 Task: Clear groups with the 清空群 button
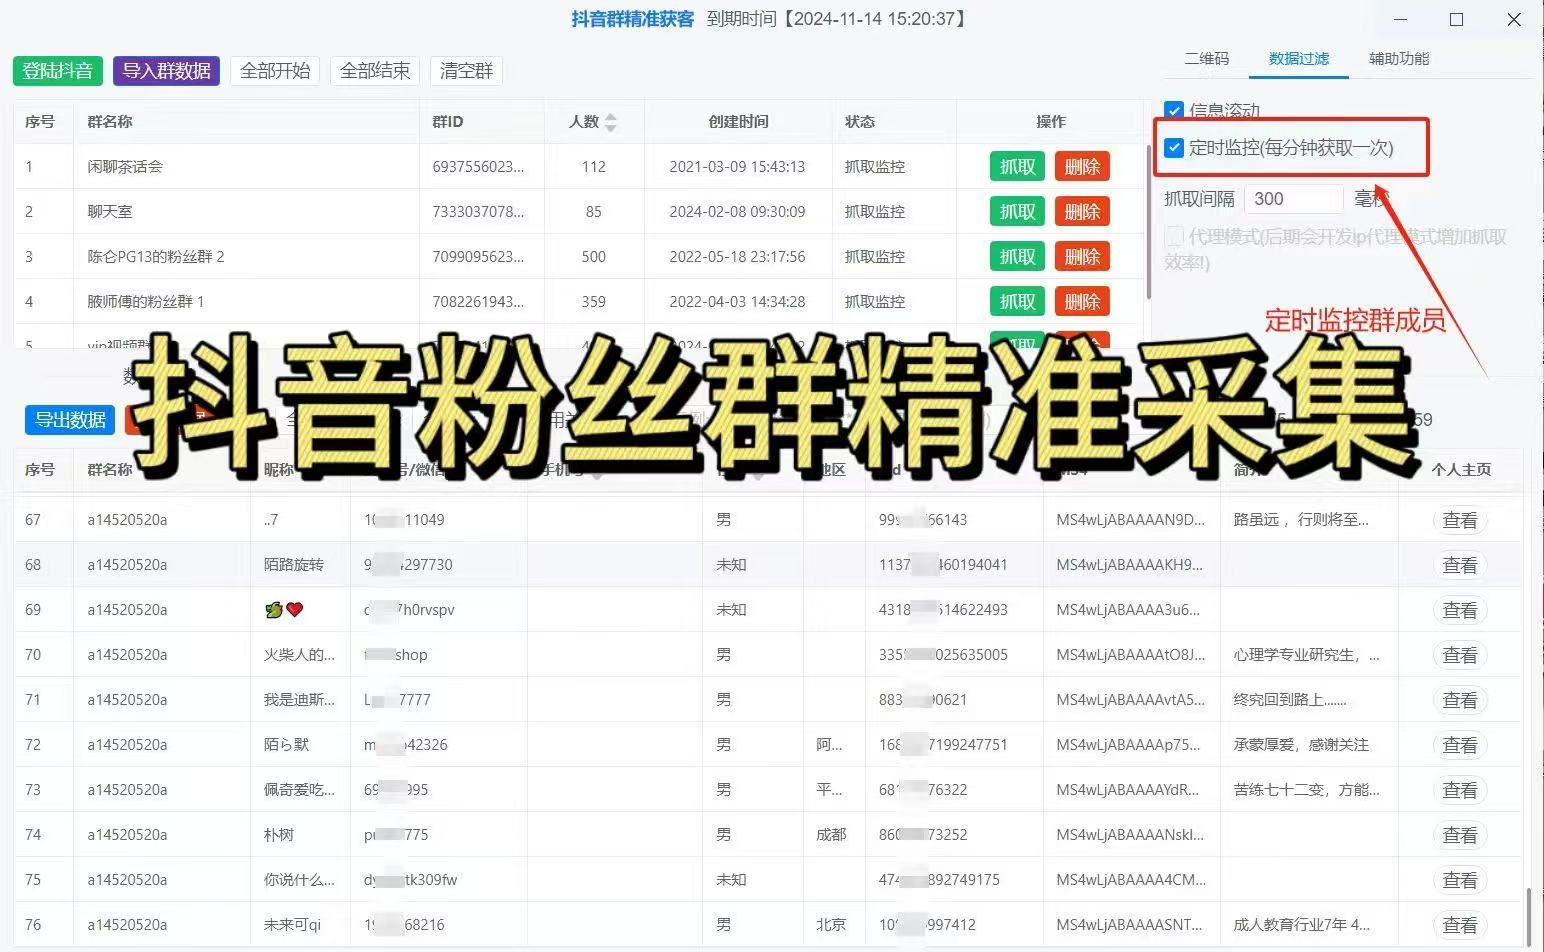tap(466, 71)
